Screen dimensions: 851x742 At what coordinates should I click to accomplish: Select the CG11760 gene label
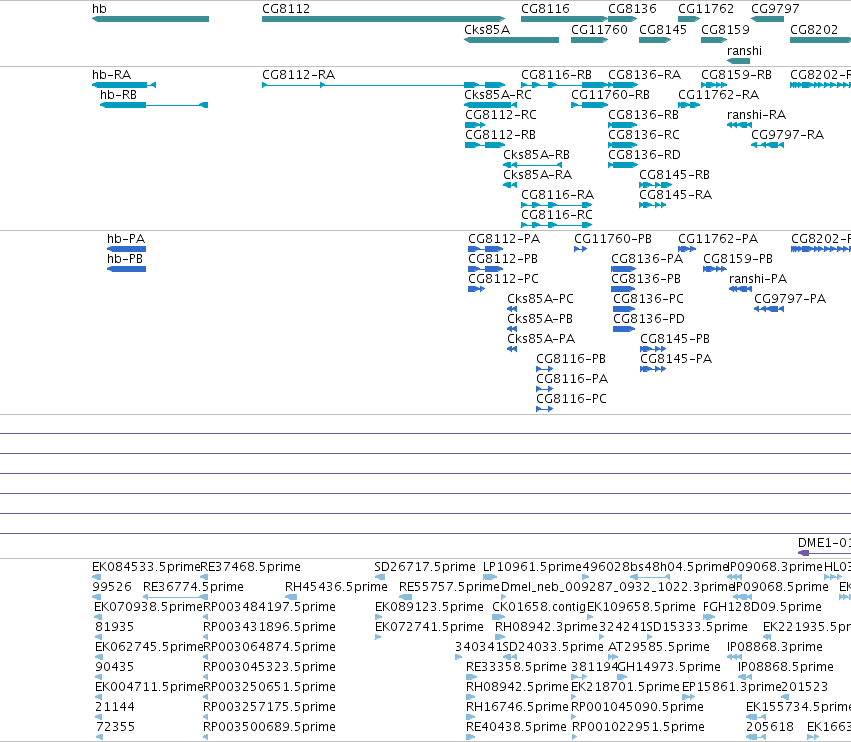click(599, 30)
